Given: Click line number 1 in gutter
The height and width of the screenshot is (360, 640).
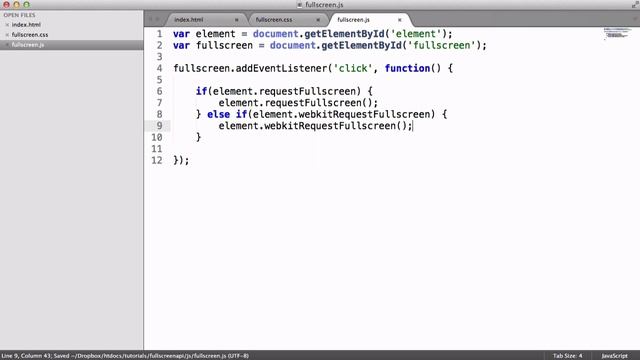Looking at the screenshot, I should coord(159,34).
